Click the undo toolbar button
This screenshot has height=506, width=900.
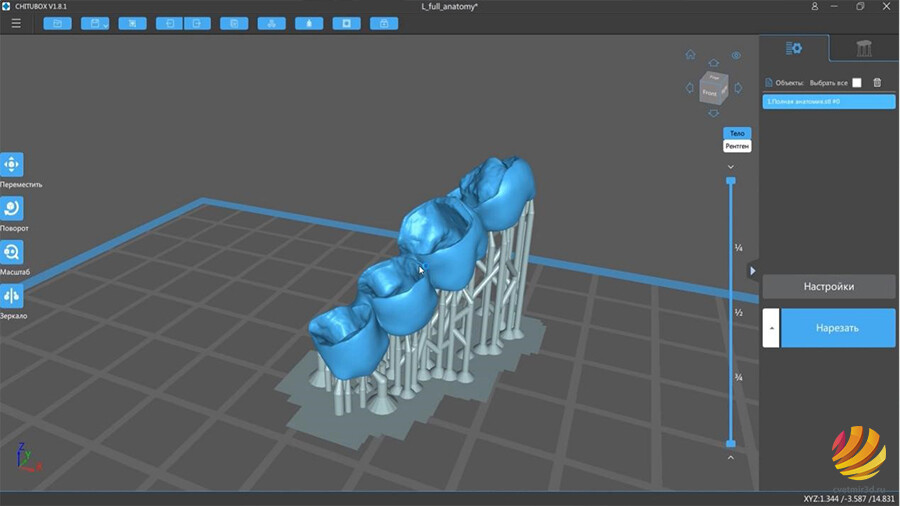pyautogui.click(x=169, y=24)
